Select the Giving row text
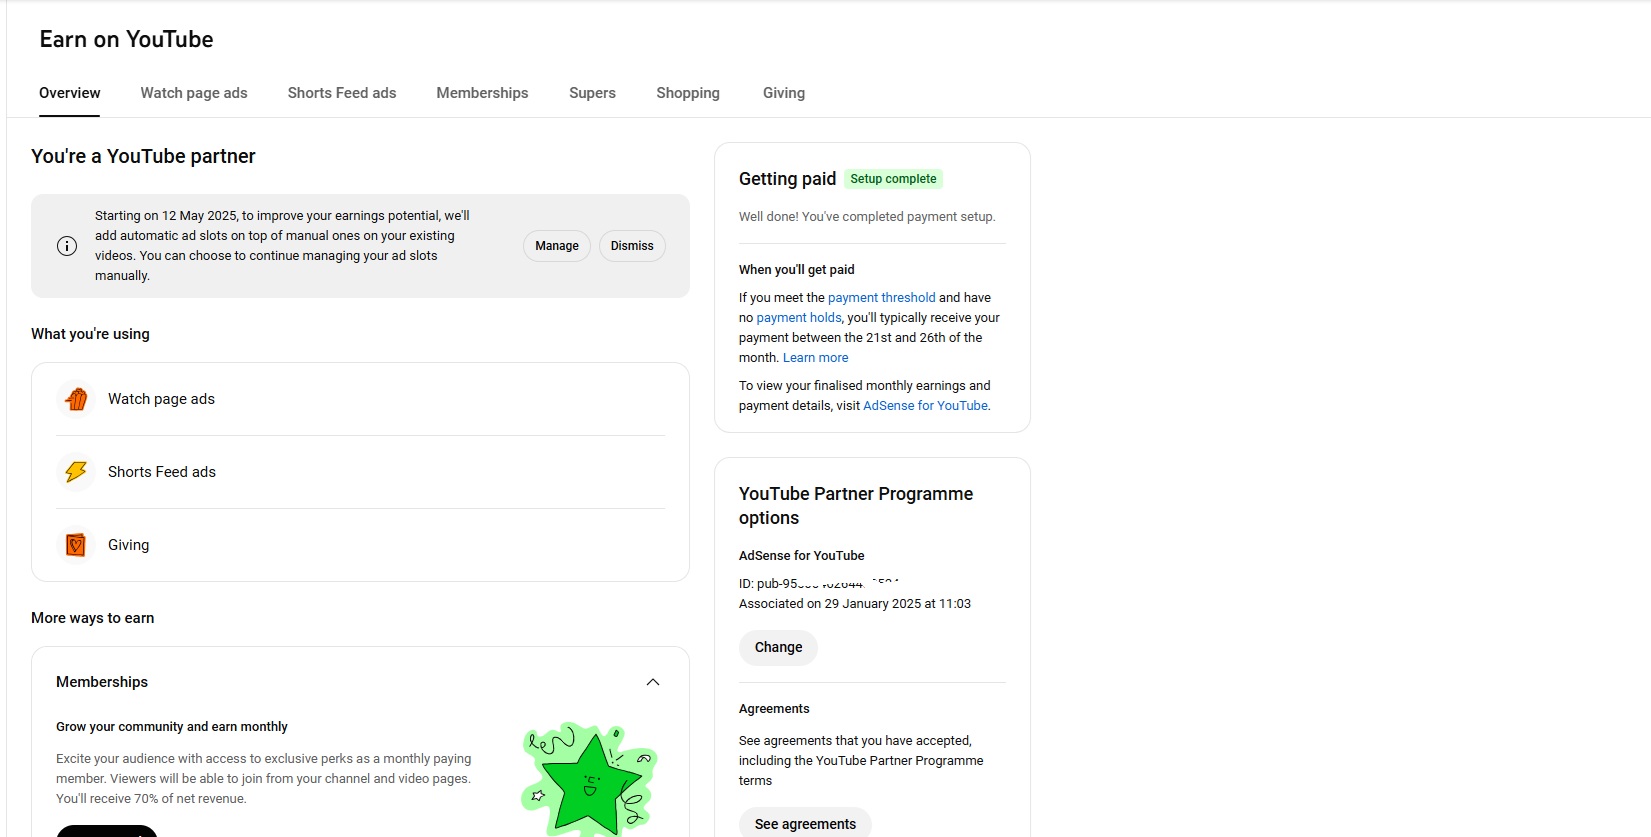The height and width of the screenshot is (837, 1651). coord(128,545)
